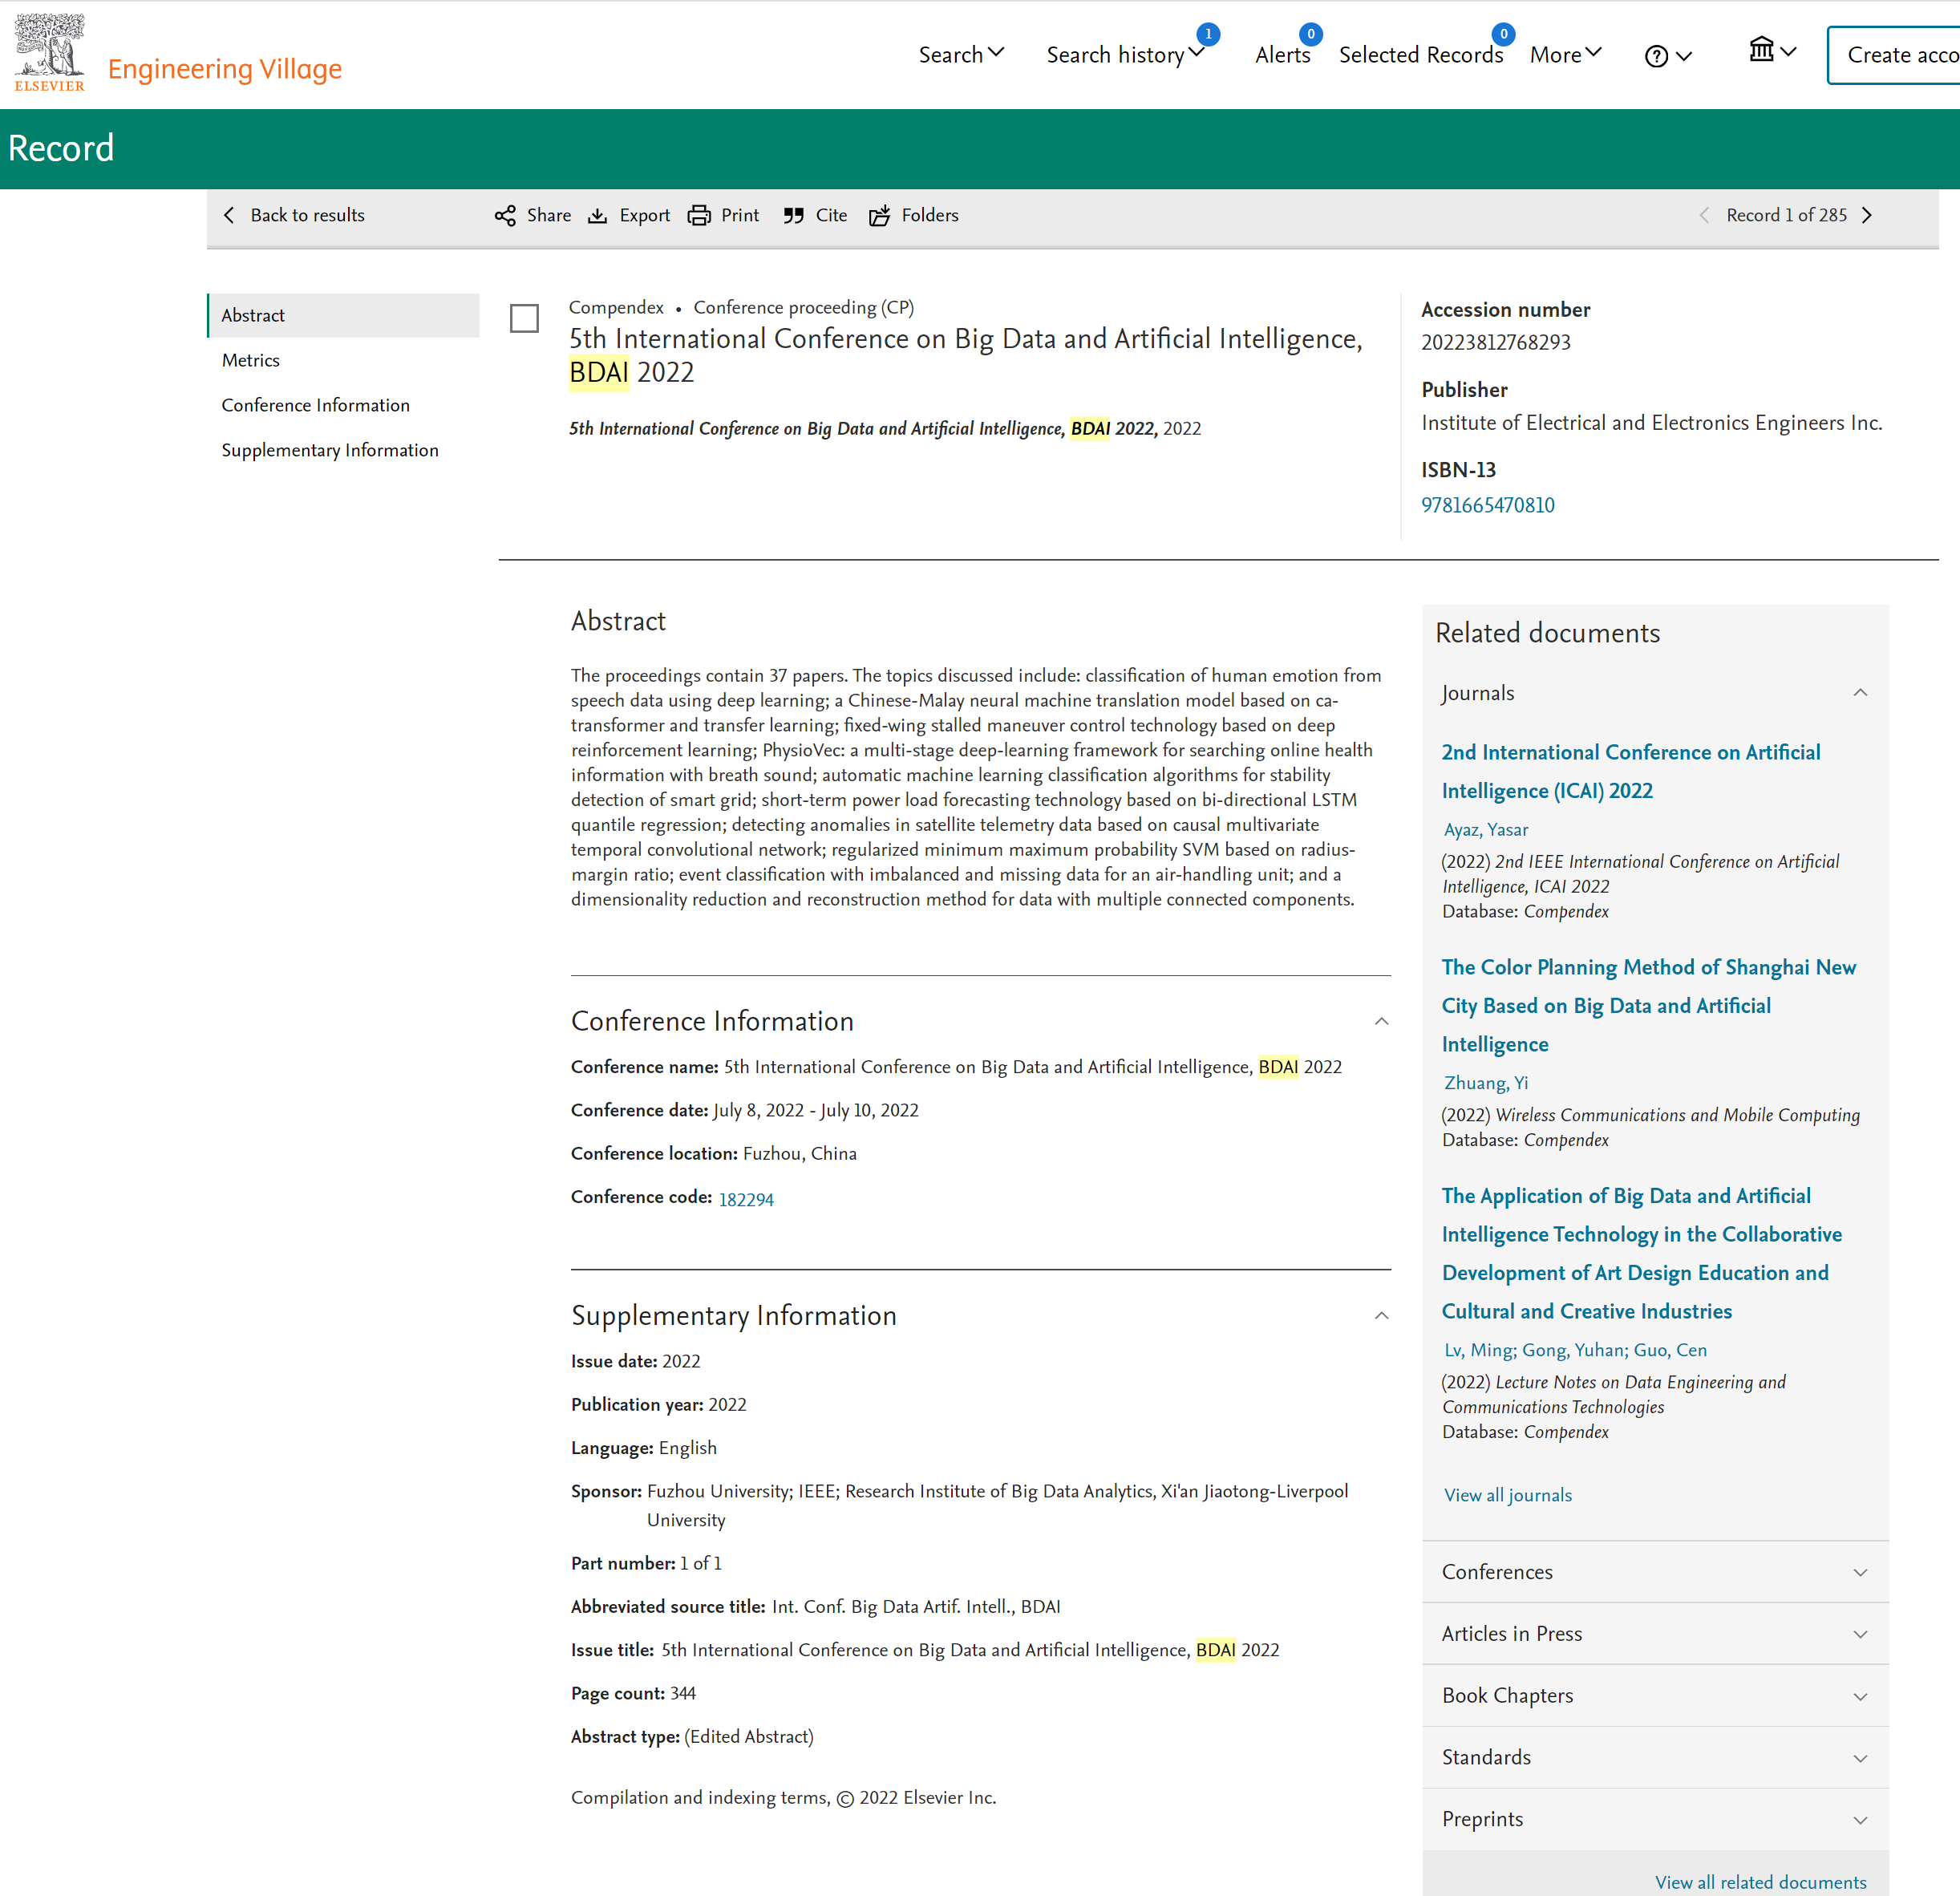This screenshot has height=1896, width=1960.
Task: Click the Print printer icon
Action: pos(699,216)
